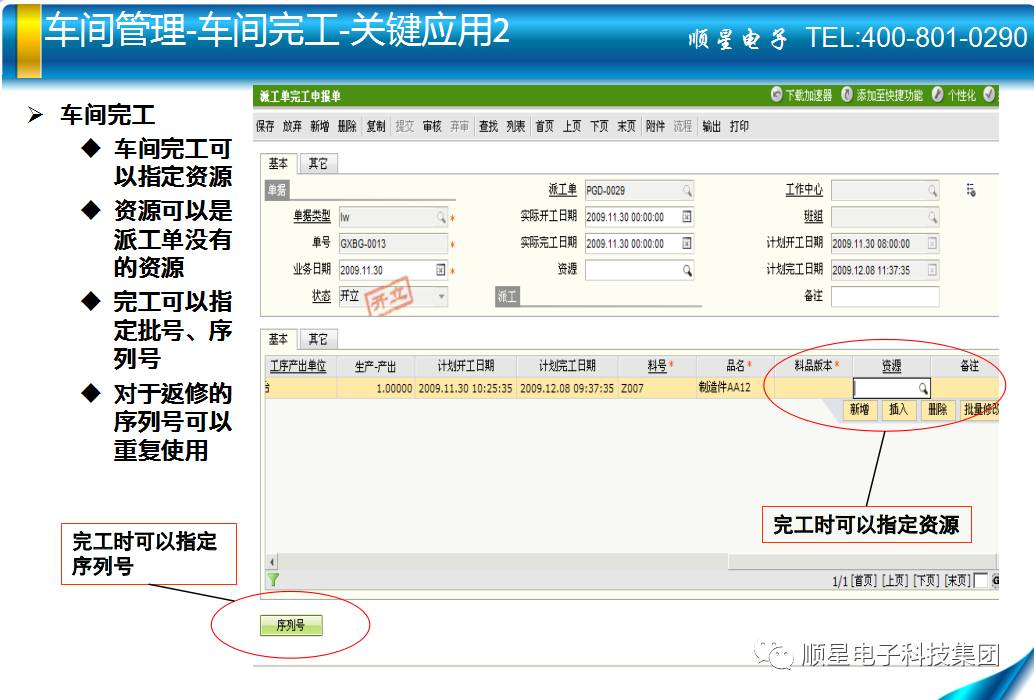Expand the 状态 dropdown
Screen dimensions: 1034x700
(441, 297)
